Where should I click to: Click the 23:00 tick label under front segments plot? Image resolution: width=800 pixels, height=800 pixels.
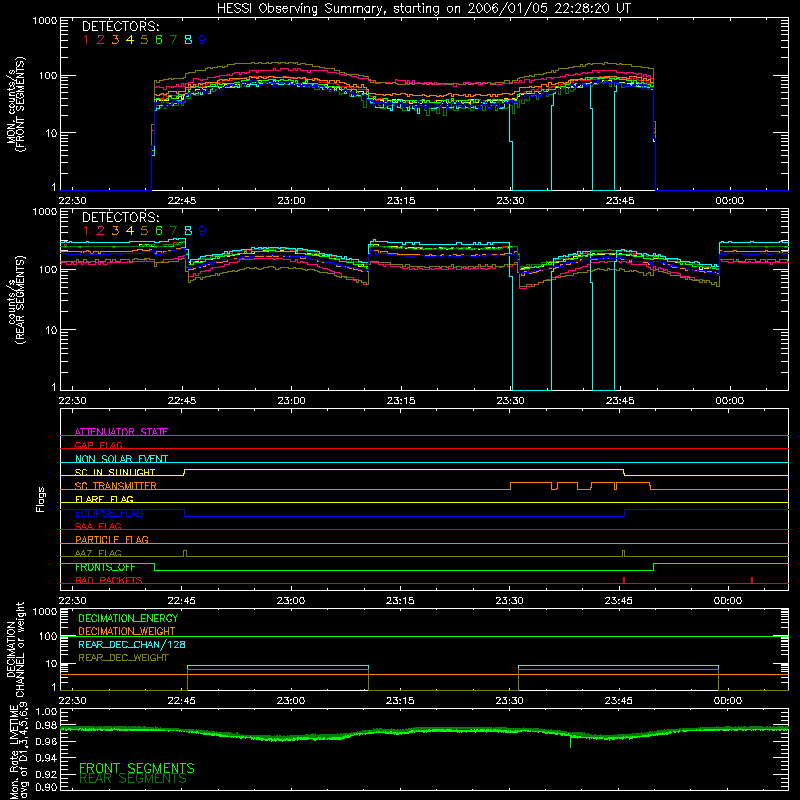pos(291,201)
